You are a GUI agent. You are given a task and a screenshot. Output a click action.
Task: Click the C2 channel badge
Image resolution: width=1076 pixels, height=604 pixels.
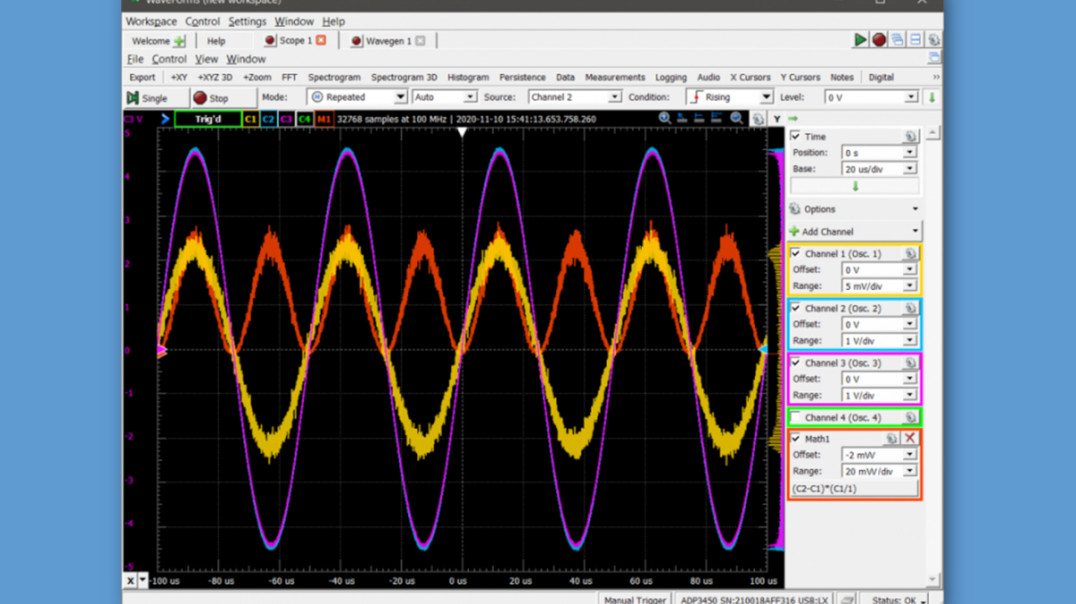point(268,119)
